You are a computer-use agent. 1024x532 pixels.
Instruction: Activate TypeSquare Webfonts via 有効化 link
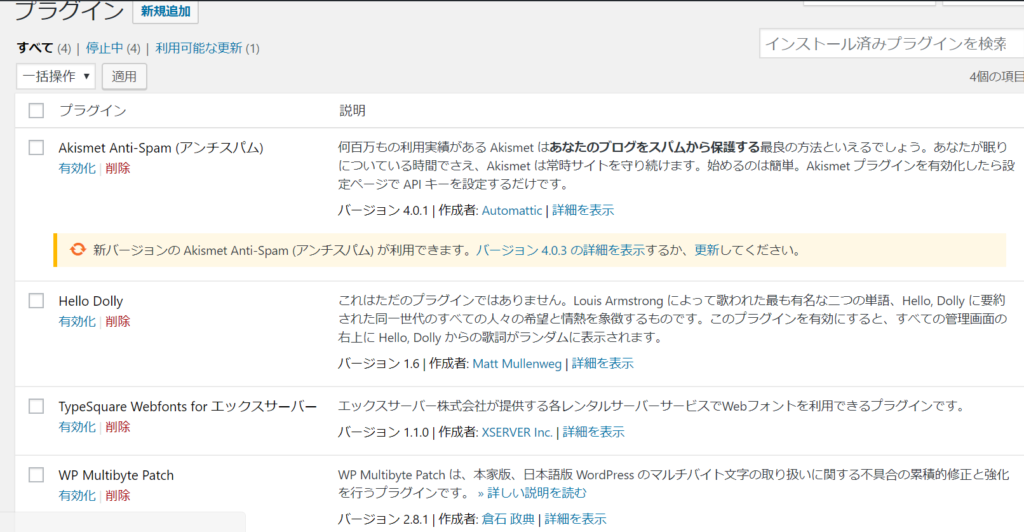pyautogui.click(x=77, y=427)
